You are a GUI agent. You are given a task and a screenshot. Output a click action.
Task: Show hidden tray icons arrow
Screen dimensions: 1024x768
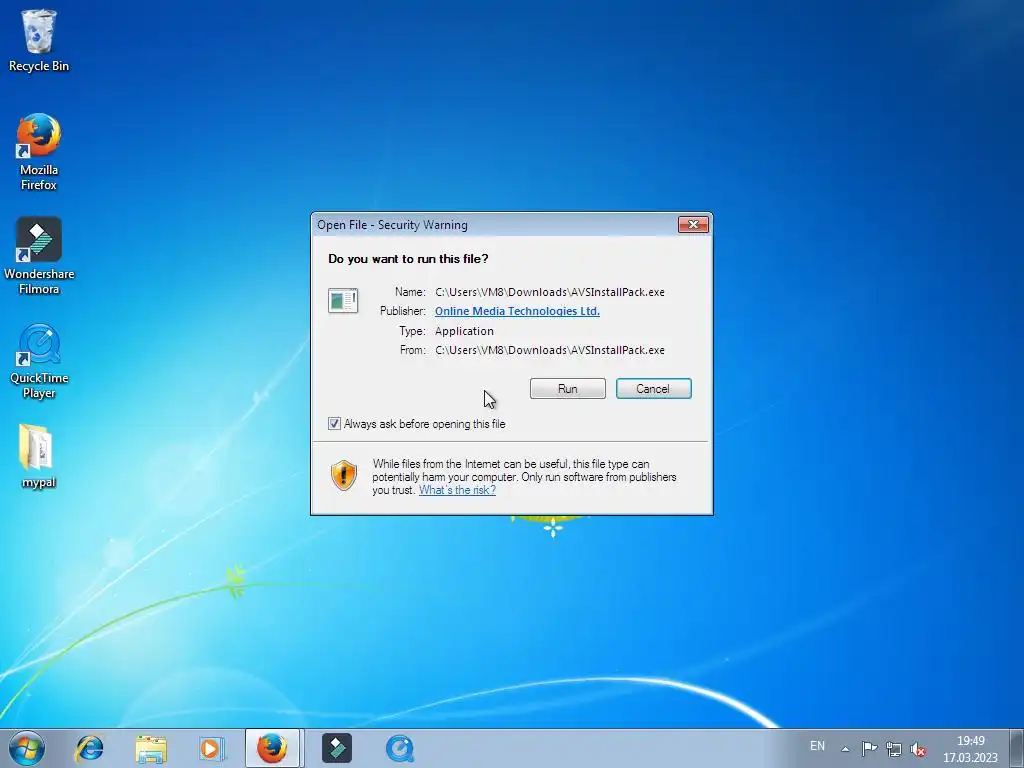pos(845,748)
